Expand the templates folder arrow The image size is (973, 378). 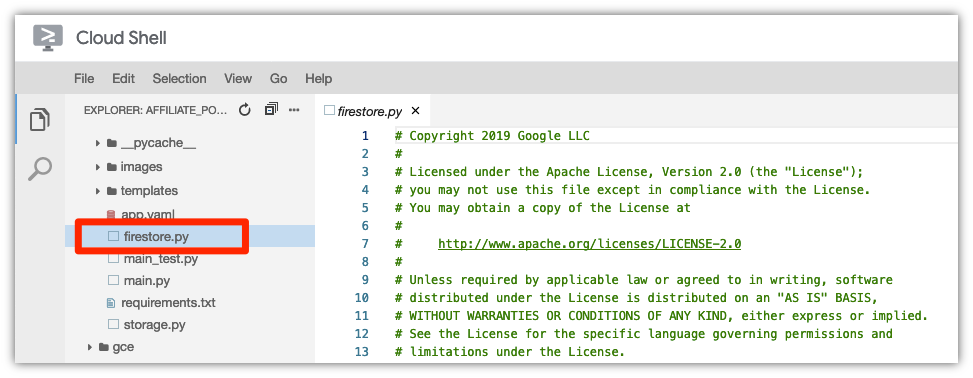[98, 191]
